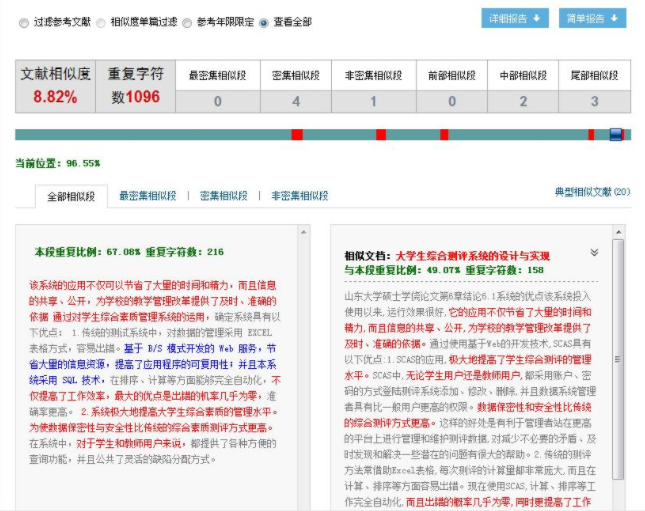Enable the 参考年限限定 radio option

187,21
